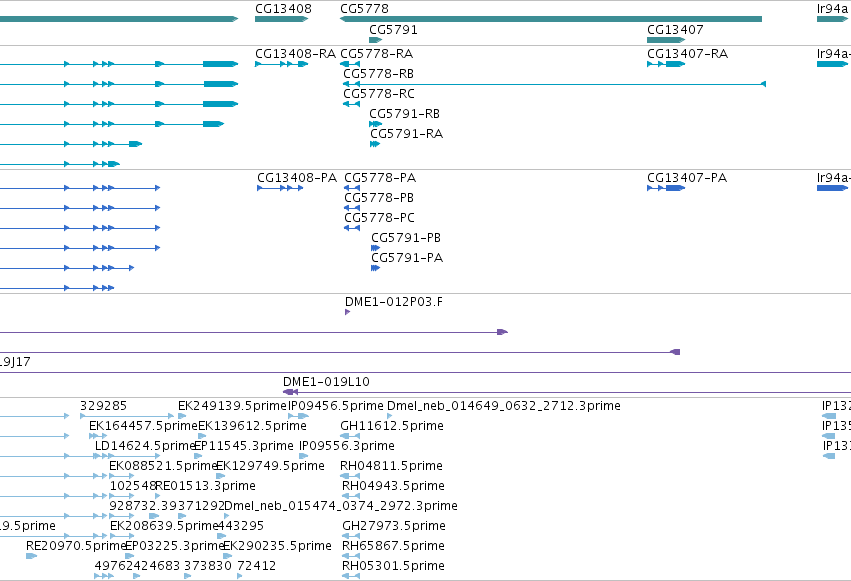Viewport: 851px width, 581px height.
Task: Select Dmel_neb_015474_0374_2972.3prime label
Action: (341, 506)
